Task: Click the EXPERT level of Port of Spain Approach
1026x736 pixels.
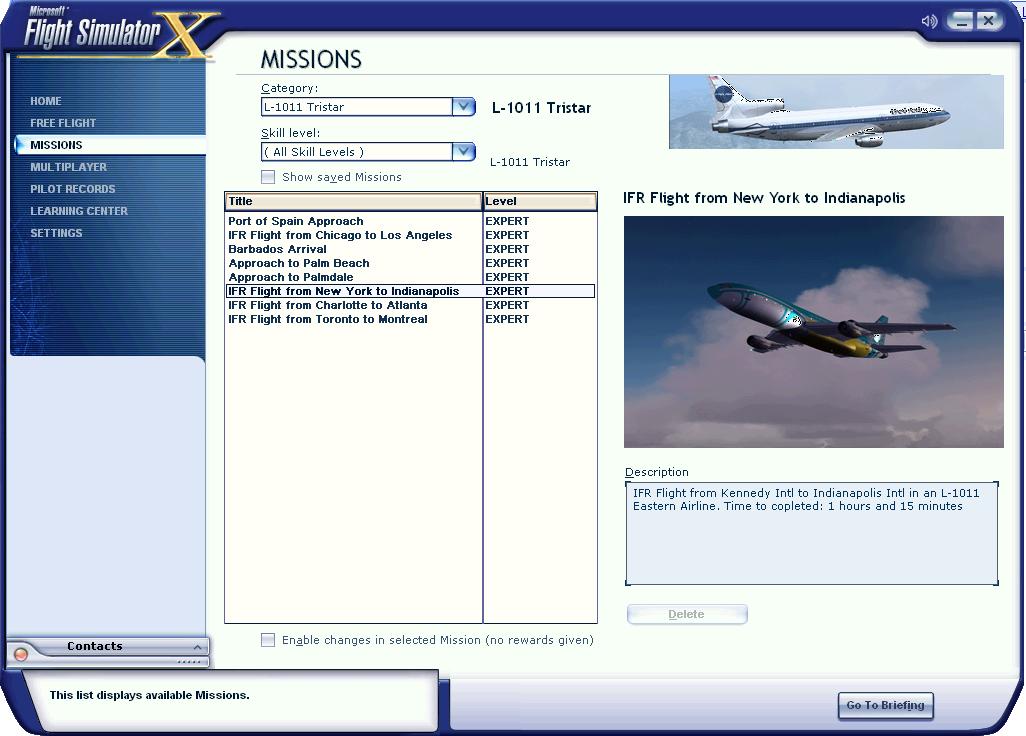Action: point(507,221)
